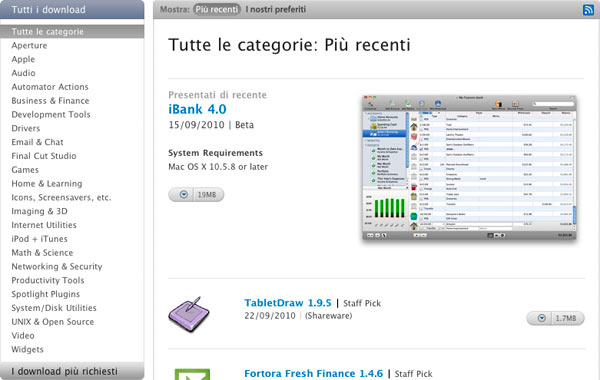The image size is (600, 380).
Task: Open Email & Chat category
Action: click(x=37, y=142)
